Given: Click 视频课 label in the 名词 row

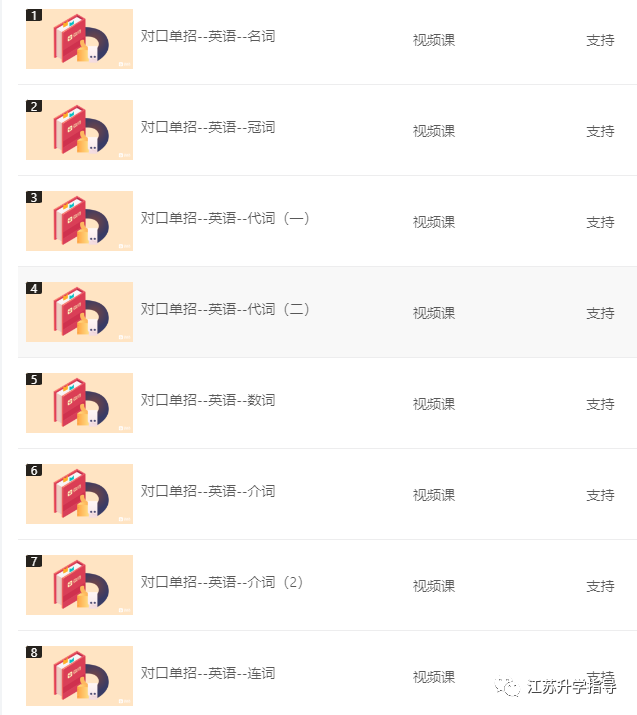Looking at the screenshot, I should click(x=434, y=40).
